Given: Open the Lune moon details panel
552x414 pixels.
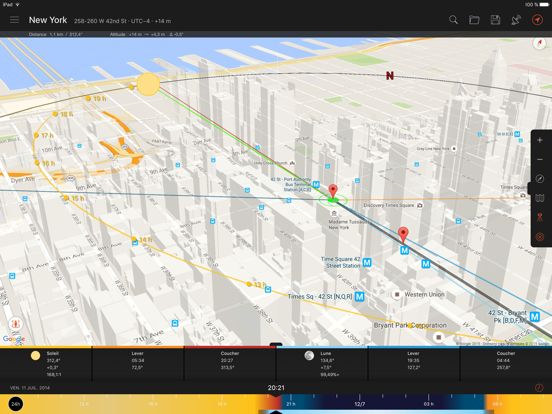Looking at the screenshot, I should (322, 364).
